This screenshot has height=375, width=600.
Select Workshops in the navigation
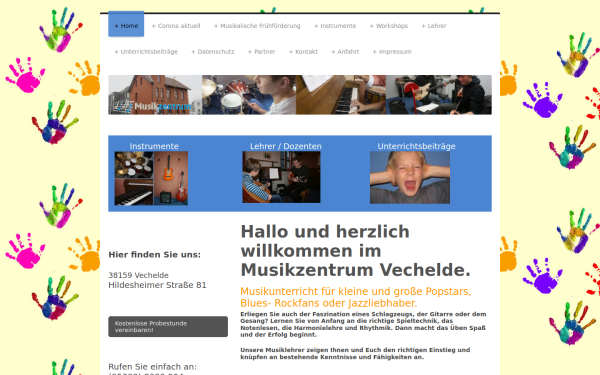click(389, 26)
